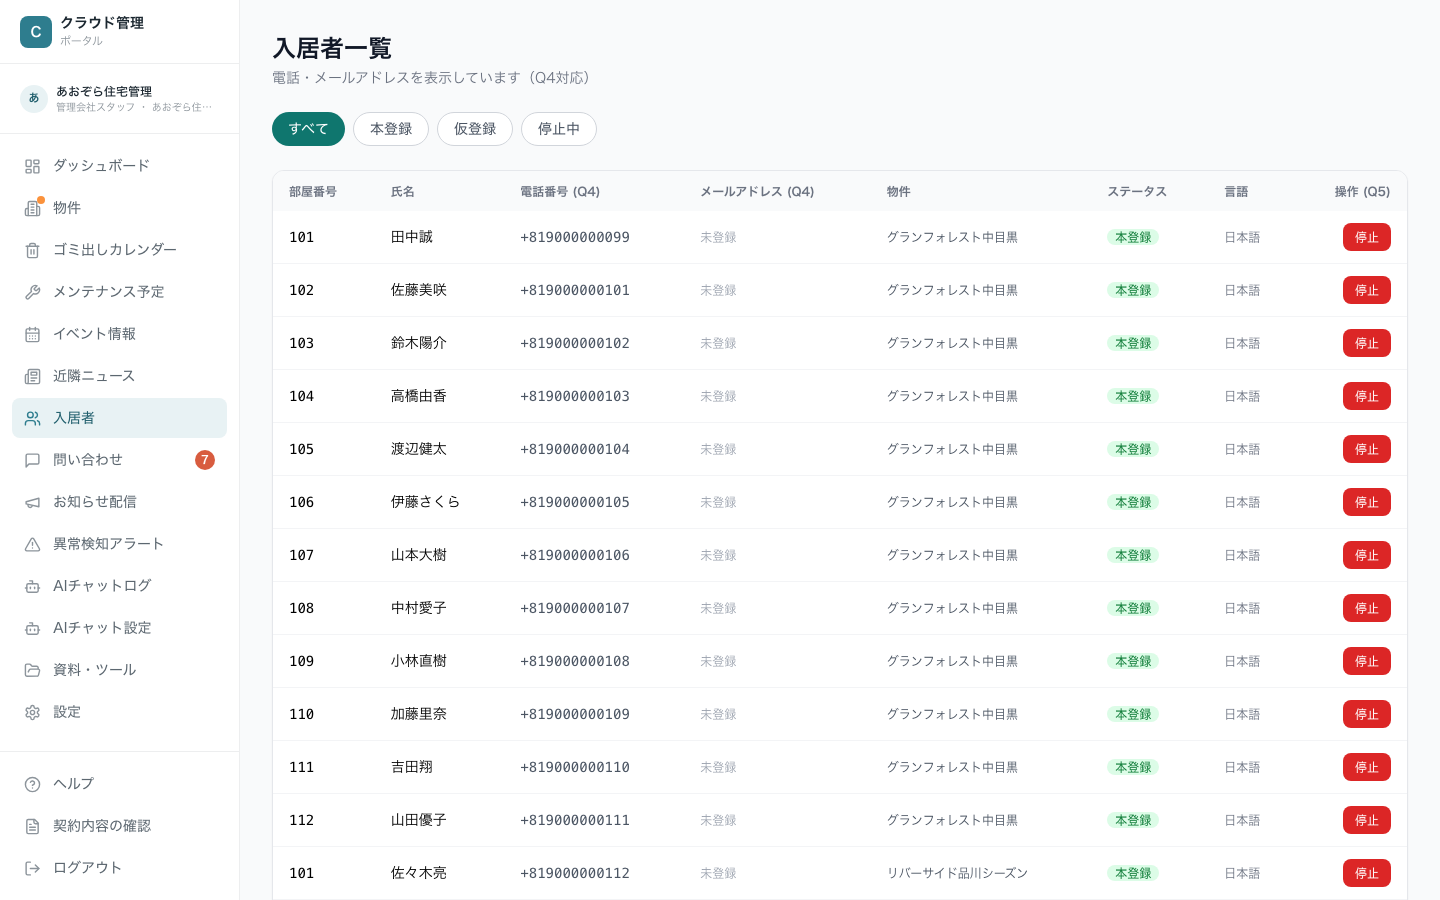Click the 問い合わせ chat bubble icon
Viewport: 1440px width, 900px height.
pos(33,460)
